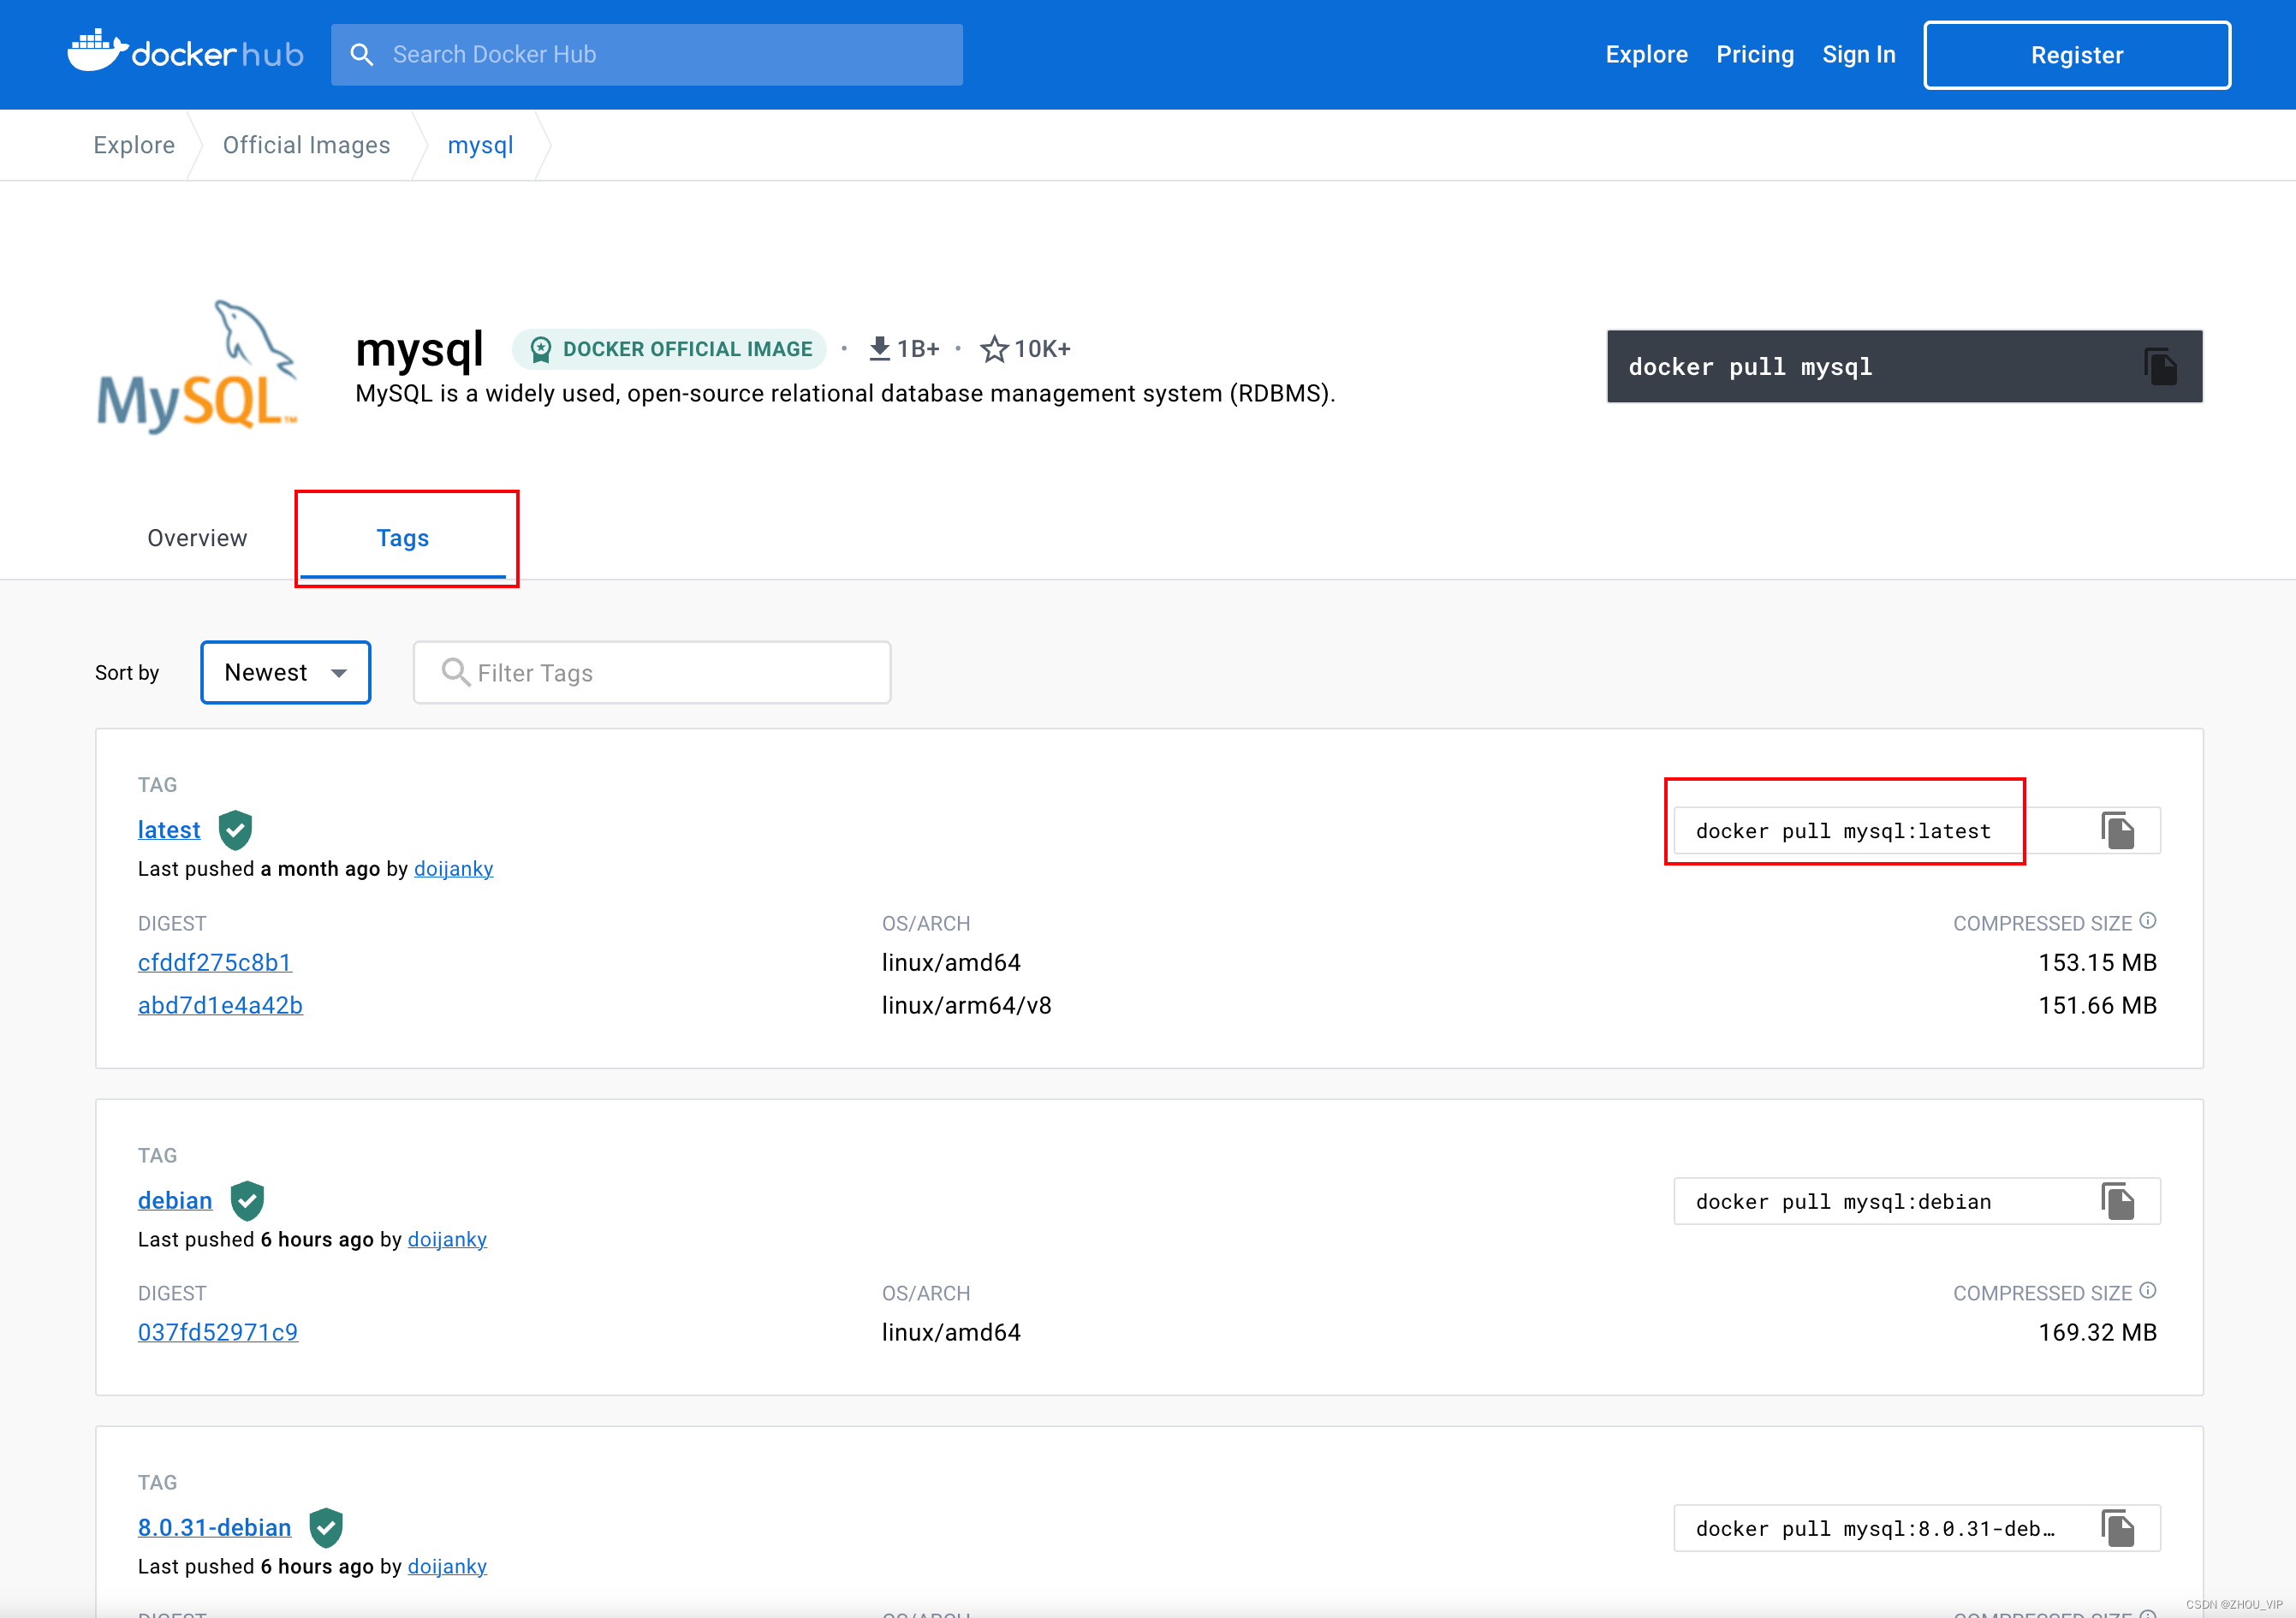The height and width of the screenshot is (1618, 2296).
Task: Open the Explore menu item
Action: [x=1646, y=54]
